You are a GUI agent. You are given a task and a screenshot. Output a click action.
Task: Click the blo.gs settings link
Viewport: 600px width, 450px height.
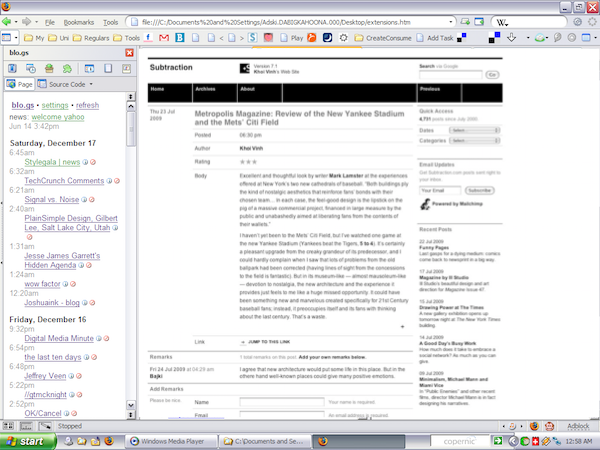click(x=55, y=105)
